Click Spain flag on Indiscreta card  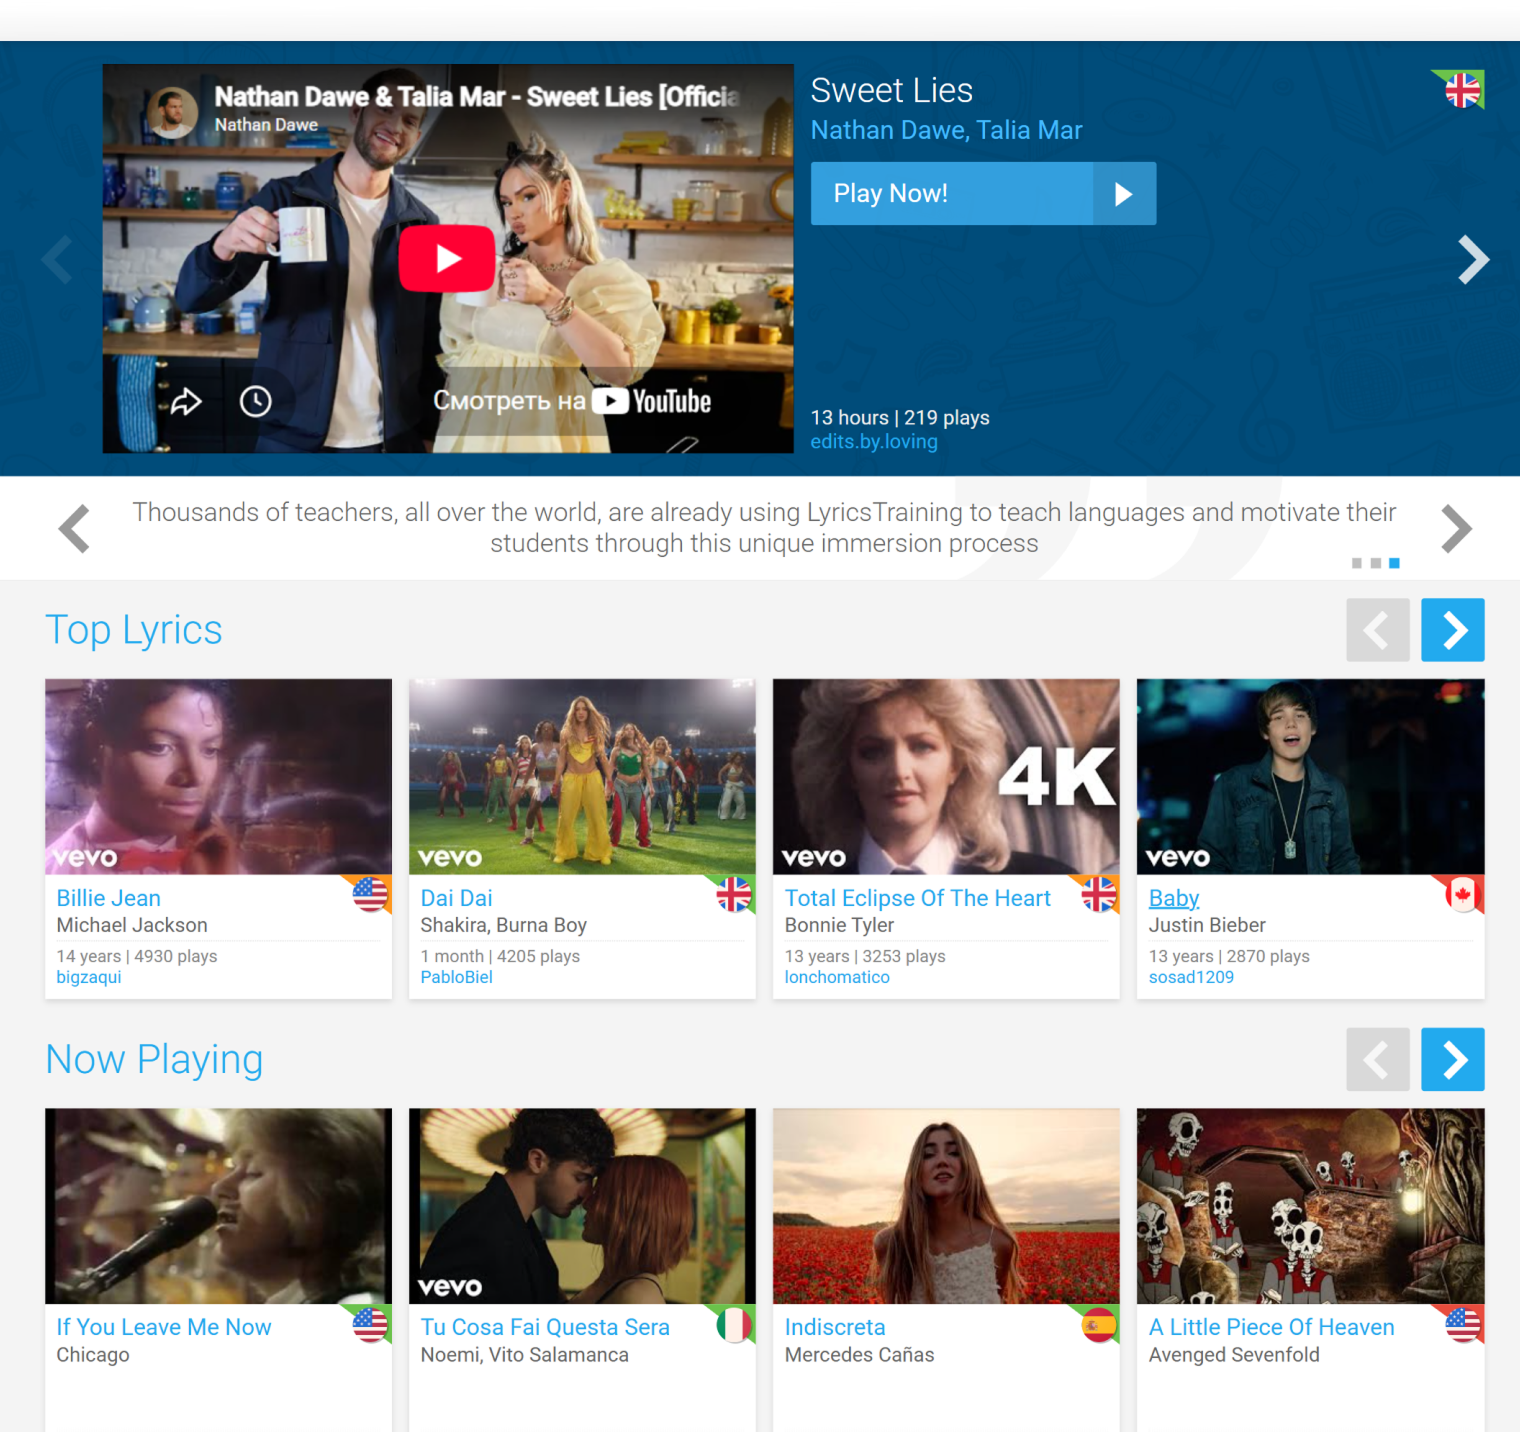(x=1098, y=1324)
